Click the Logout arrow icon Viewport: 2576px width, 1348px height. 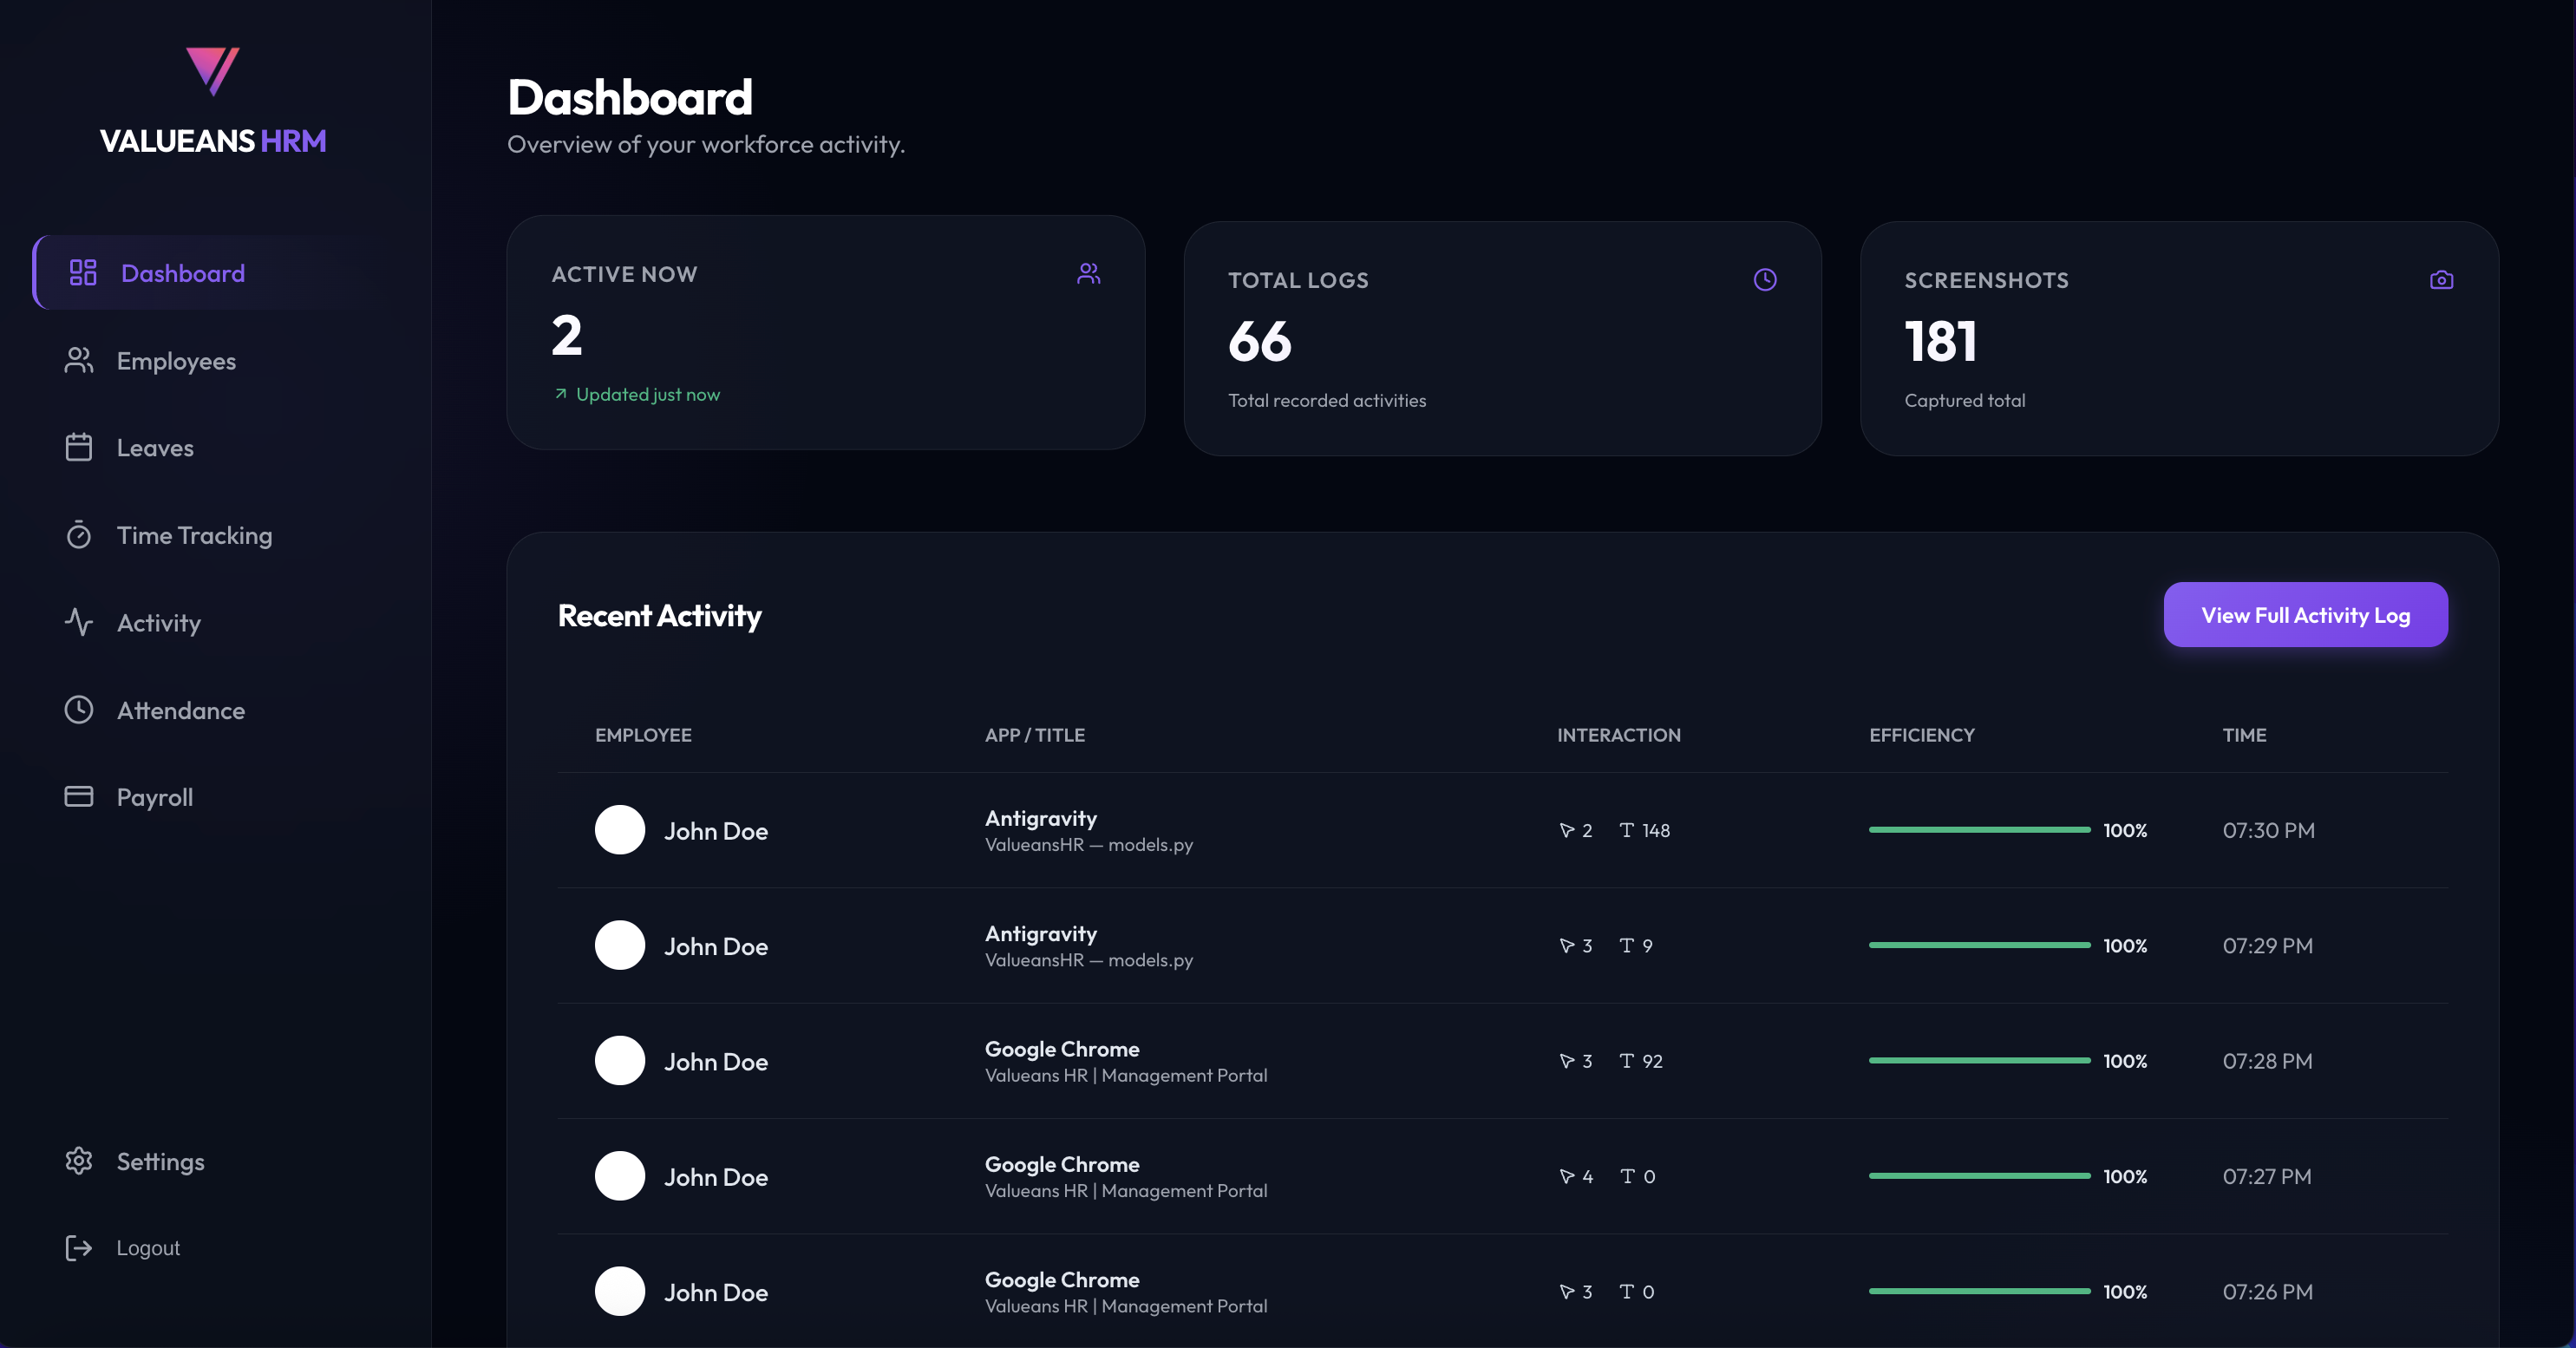pyautogui.click(x=79, y=1248)
